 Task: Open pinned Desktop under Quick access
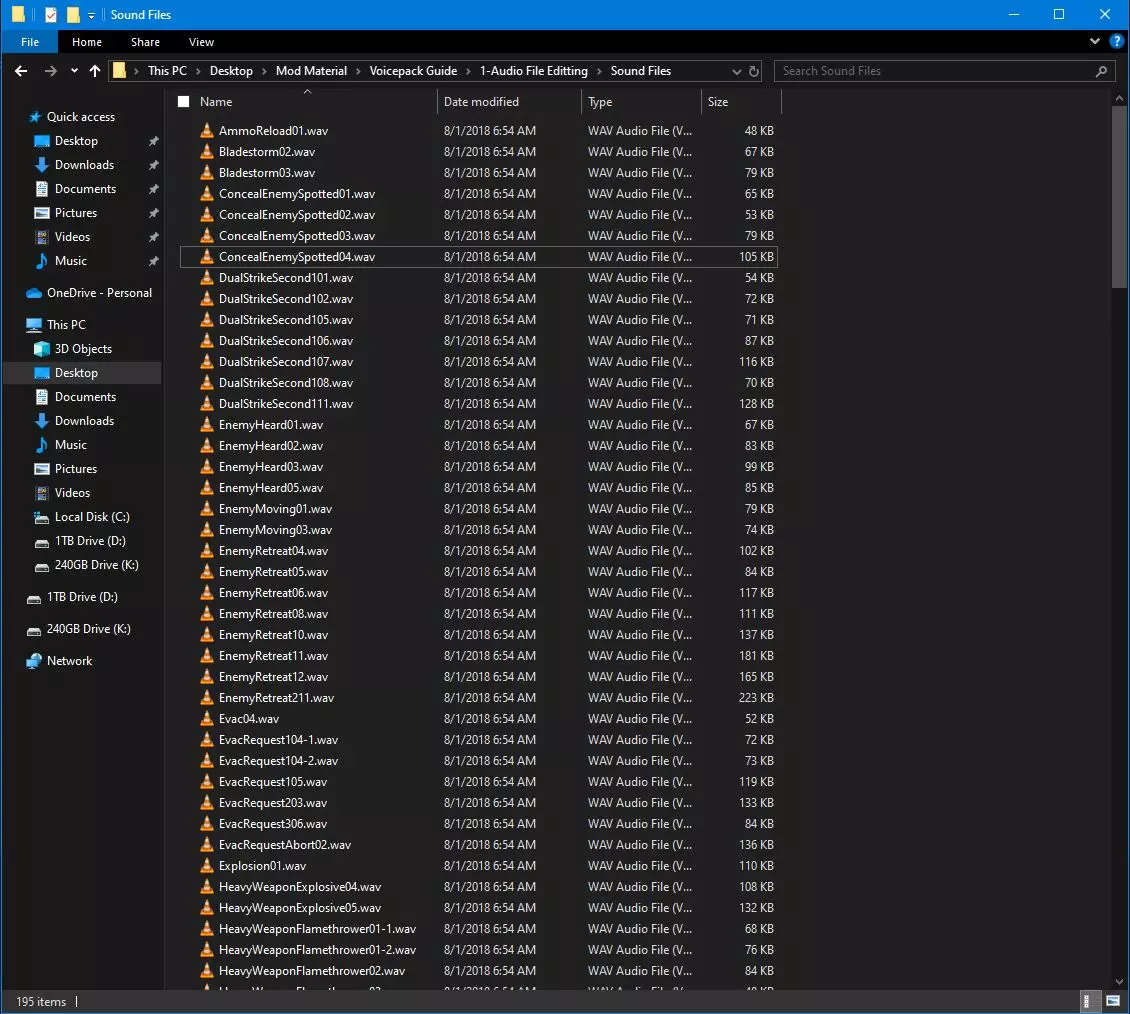[76, 141]
